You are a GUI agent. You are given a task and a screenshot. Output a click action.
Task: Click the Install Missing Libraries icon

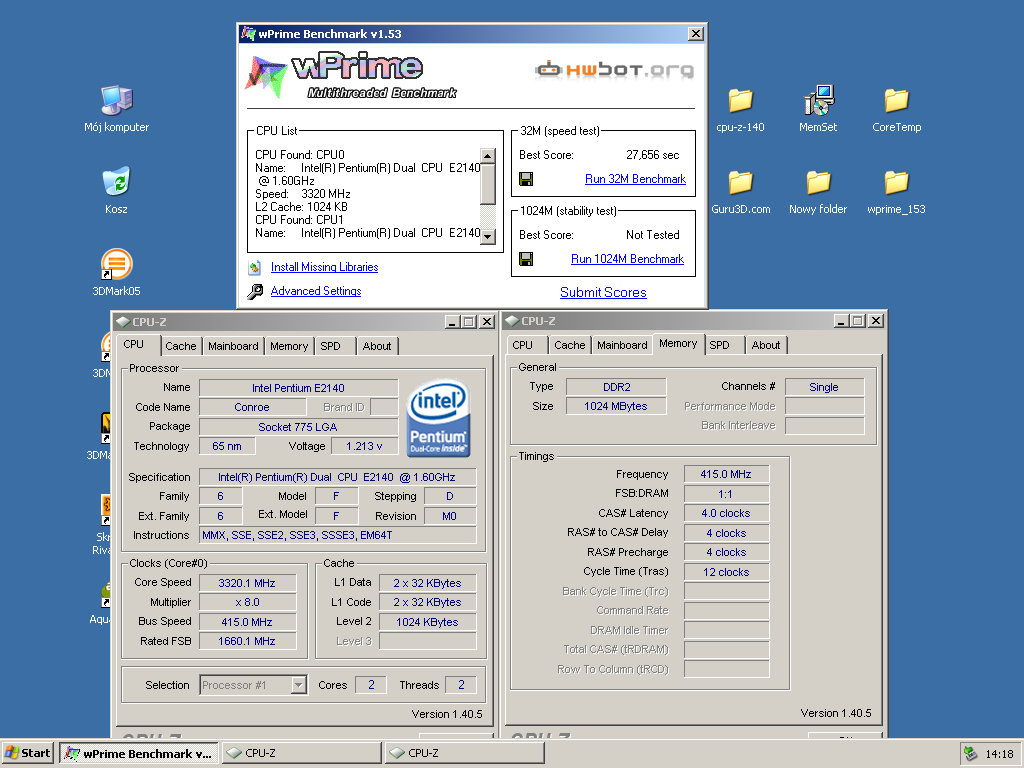click(x=255, y=267)
